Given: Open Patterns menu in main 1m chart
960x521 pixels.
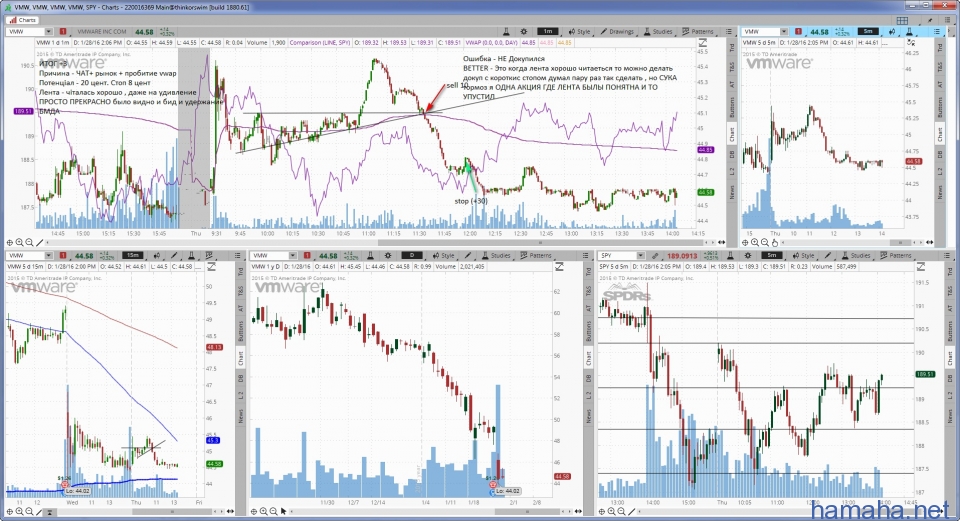Looking at the screenshot, I should 698,32.
